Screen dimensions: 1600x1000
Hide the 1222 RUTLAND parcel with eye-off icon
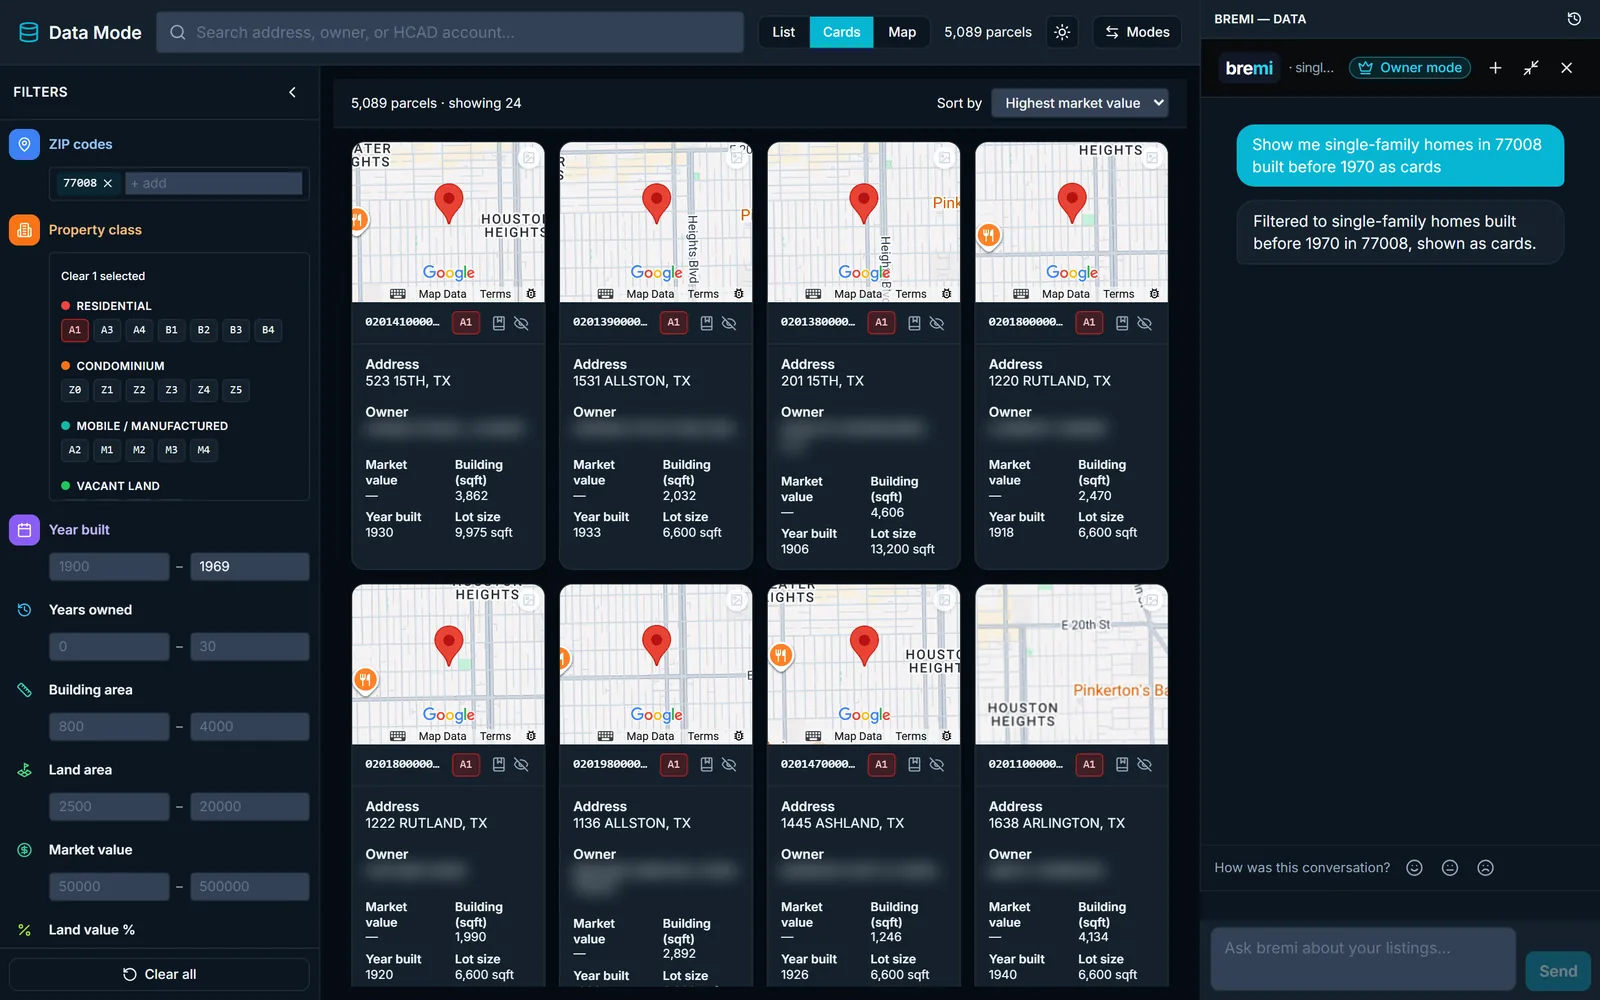522,764
